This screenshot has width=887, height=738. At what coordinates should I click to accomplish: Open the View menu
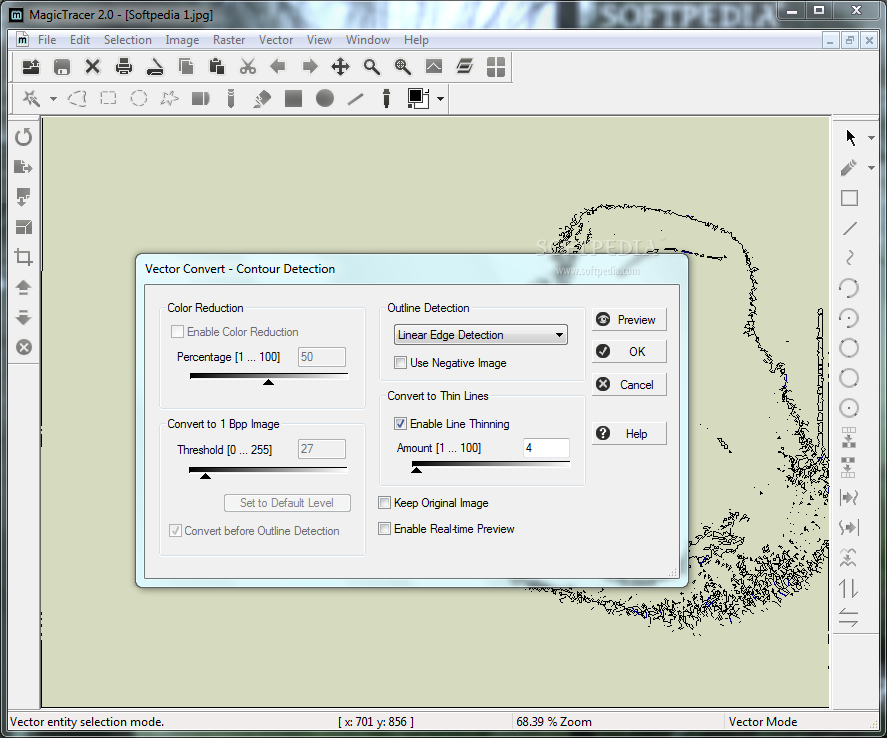[x=319, y=40]
